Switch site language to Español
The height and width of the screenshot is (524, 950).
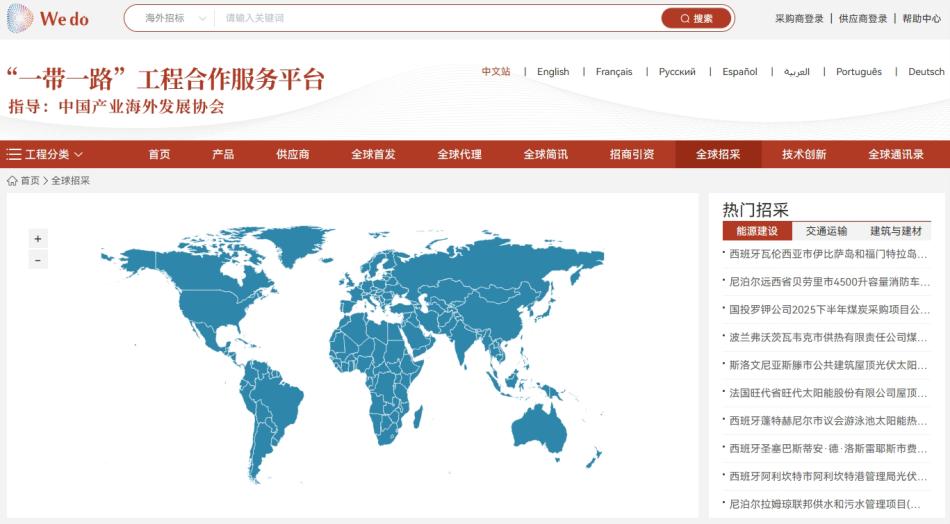740,71
